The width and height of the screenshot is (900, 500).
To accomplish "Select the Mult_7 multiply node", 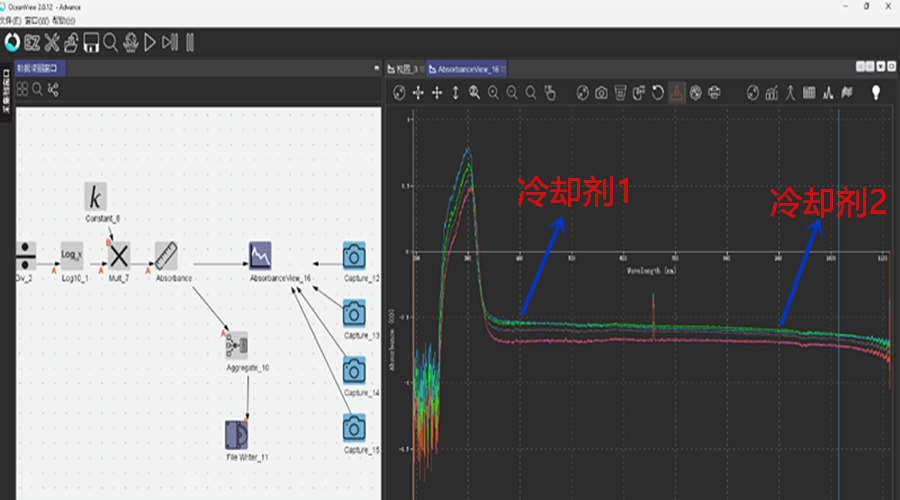I will [x=120, y=254].
